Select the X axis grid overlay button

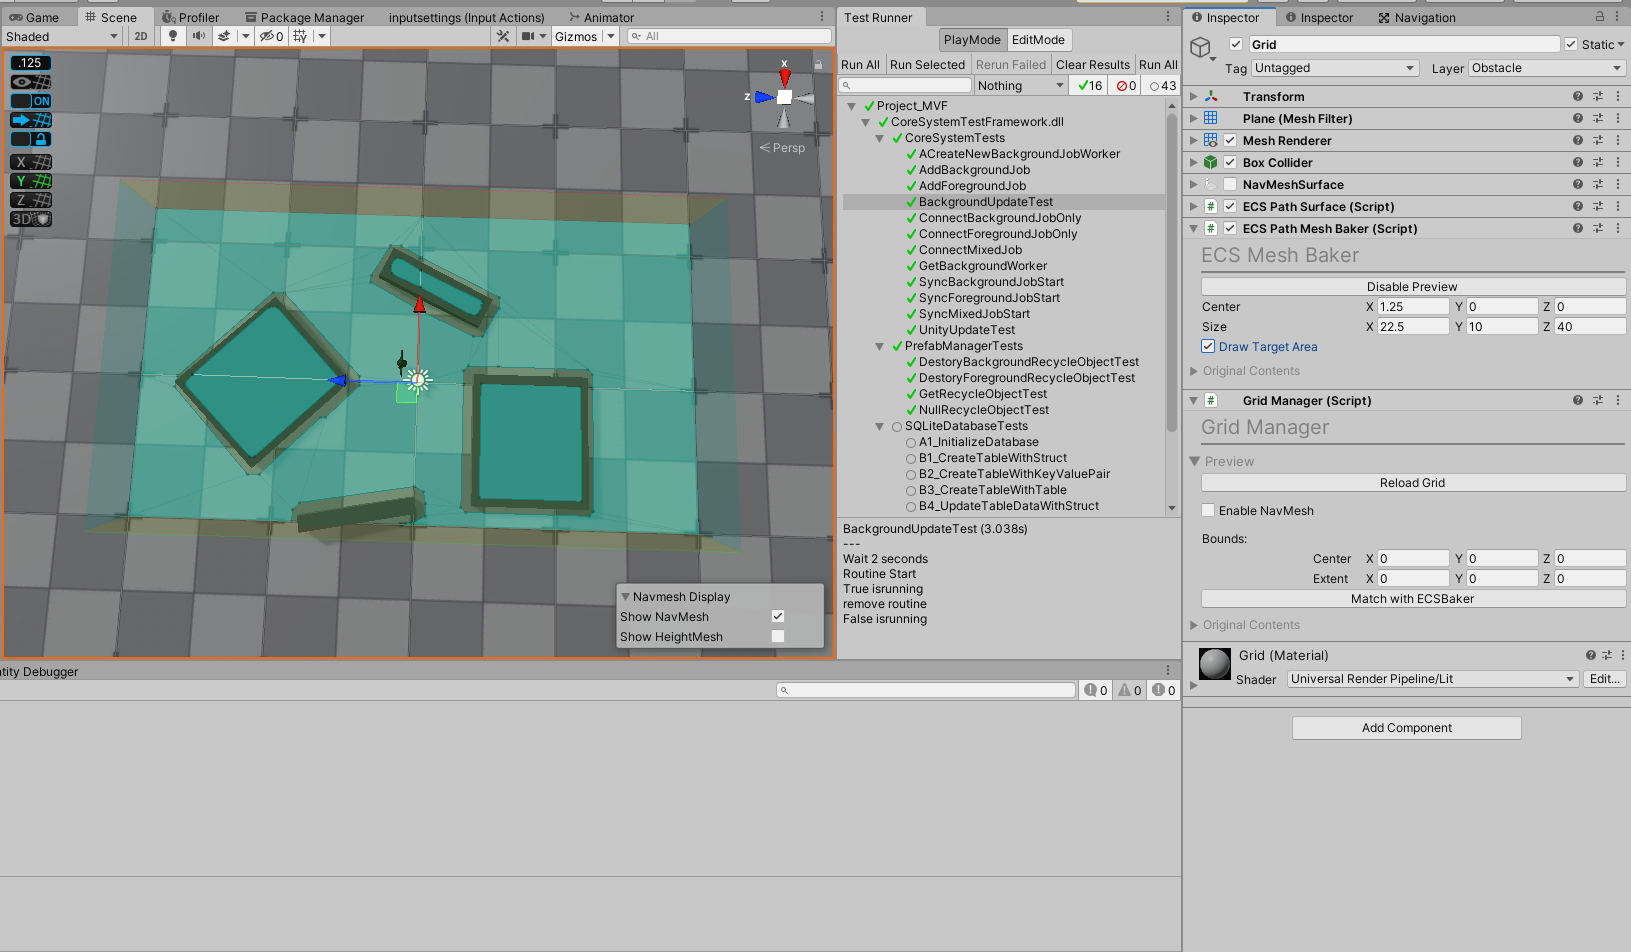(x=30, y=162)
